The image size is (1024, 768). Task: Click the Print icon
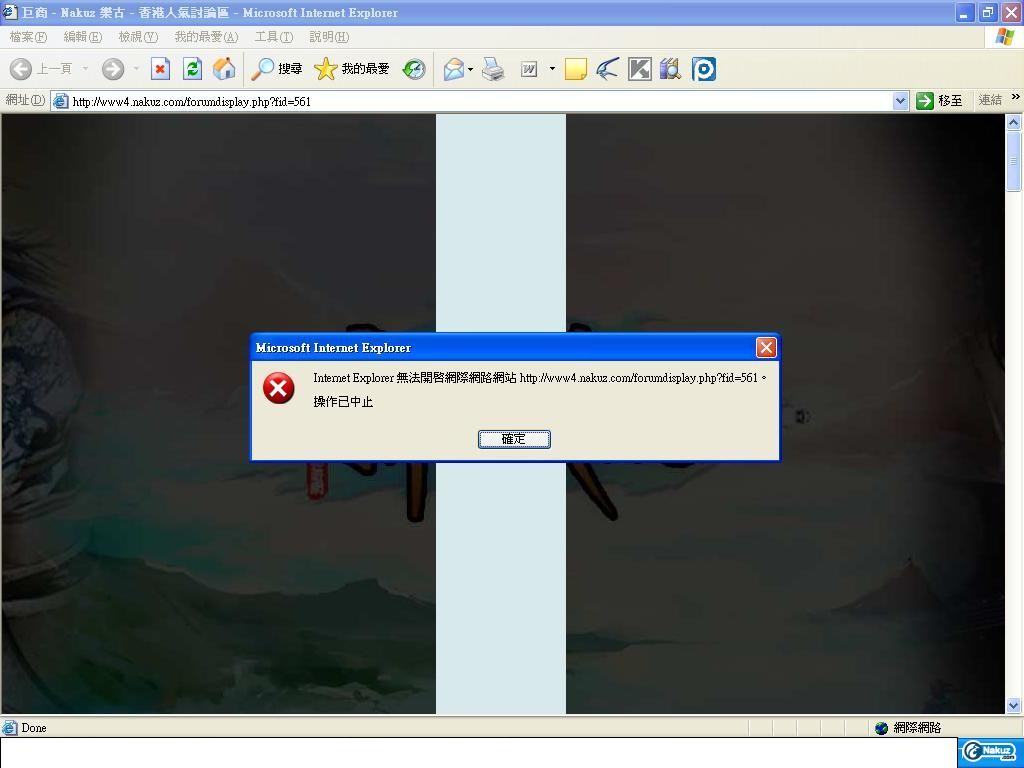point(493,69)
